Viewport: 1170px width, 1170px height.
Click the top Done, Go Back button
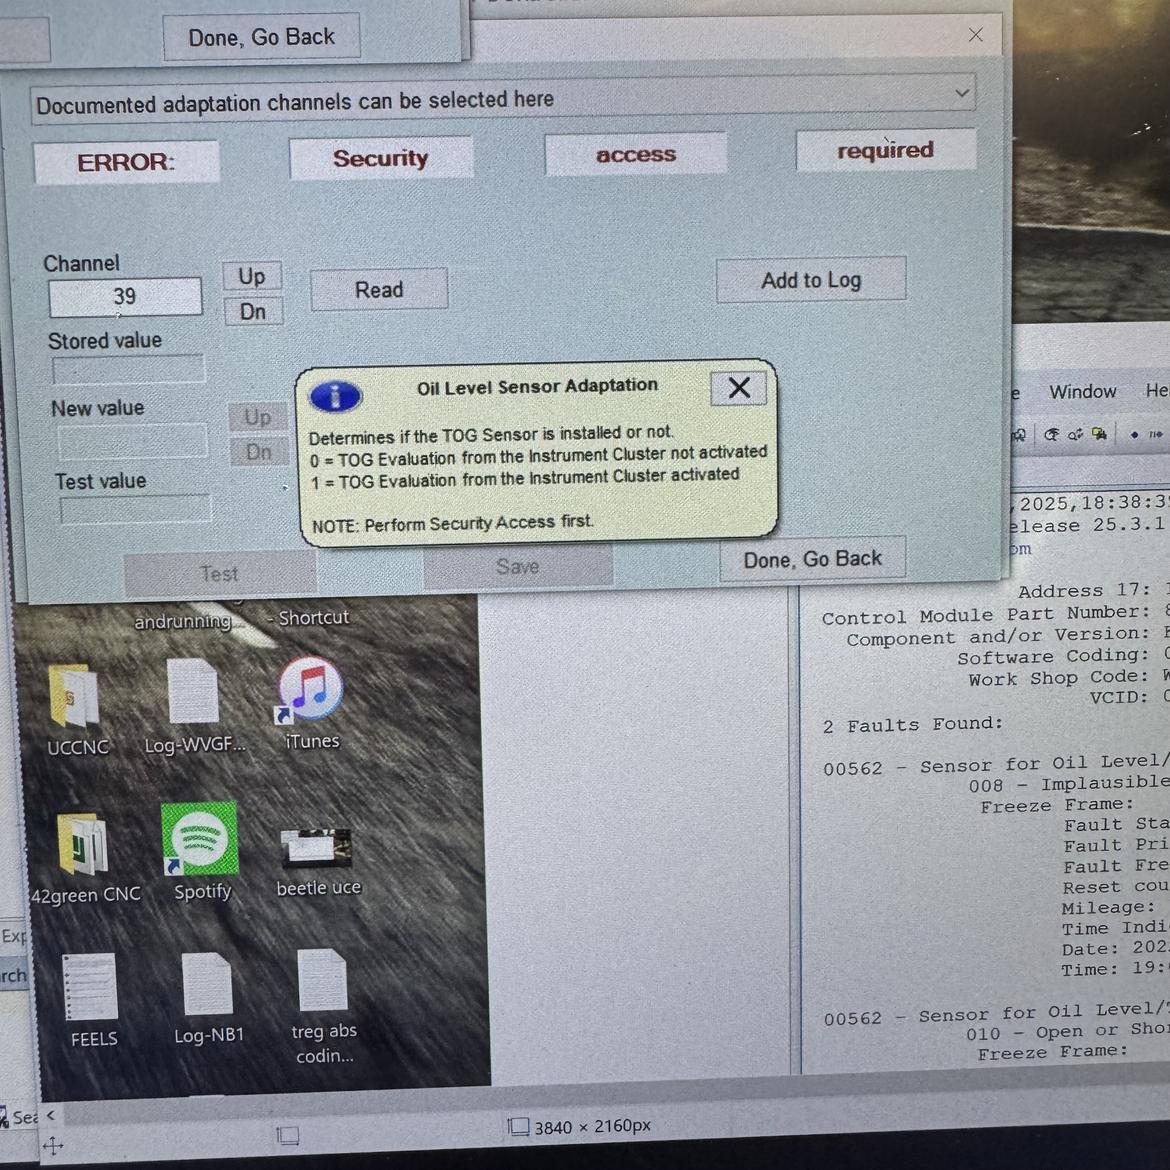pos(261,38)
